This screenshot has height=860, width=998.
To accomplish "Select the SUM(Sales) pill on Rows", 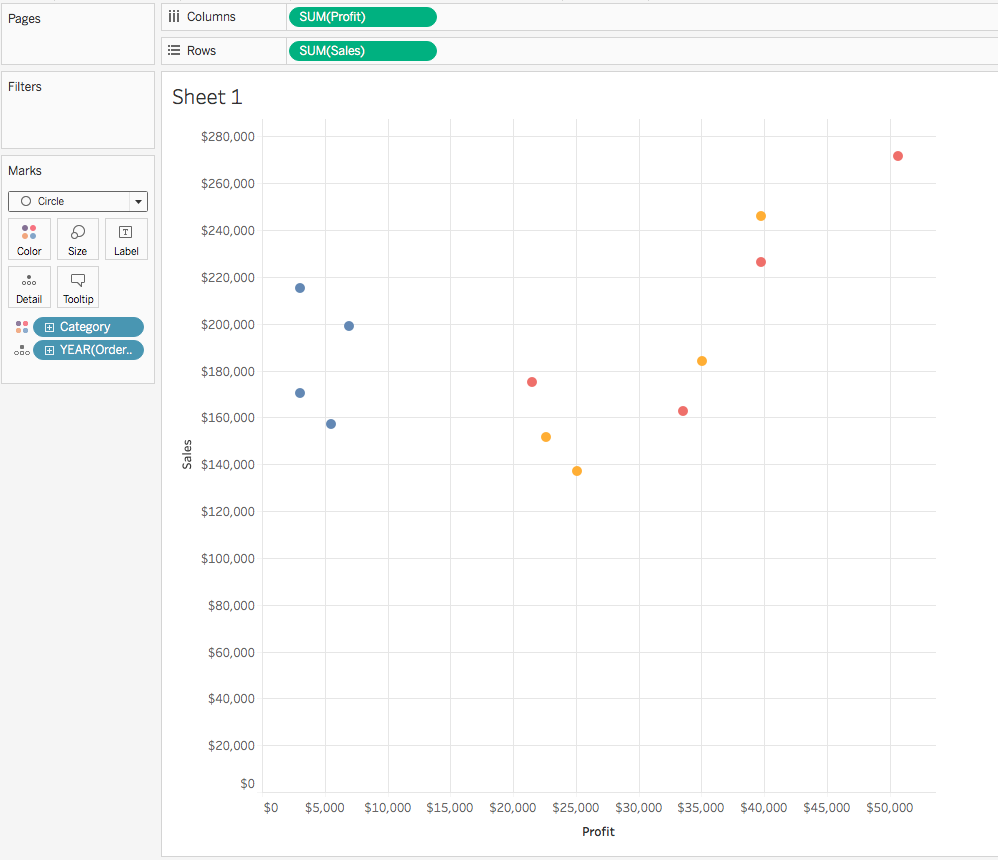I will (362, 50).
